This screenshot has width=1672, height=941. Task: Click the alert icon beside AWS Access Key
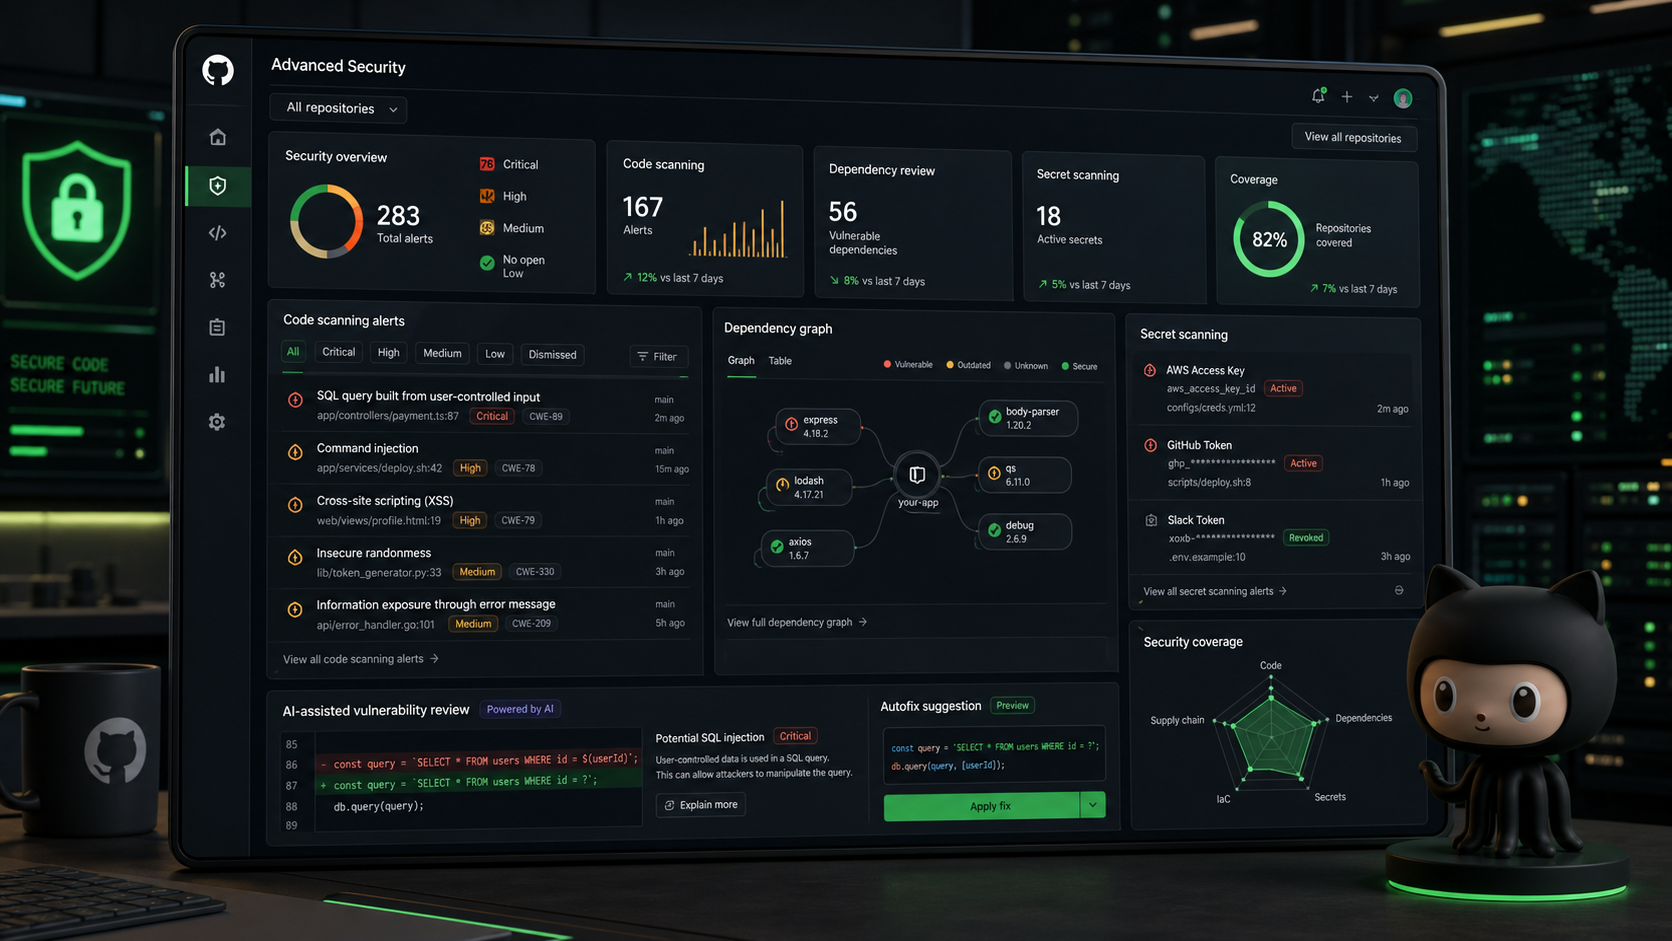(1150, 370)
